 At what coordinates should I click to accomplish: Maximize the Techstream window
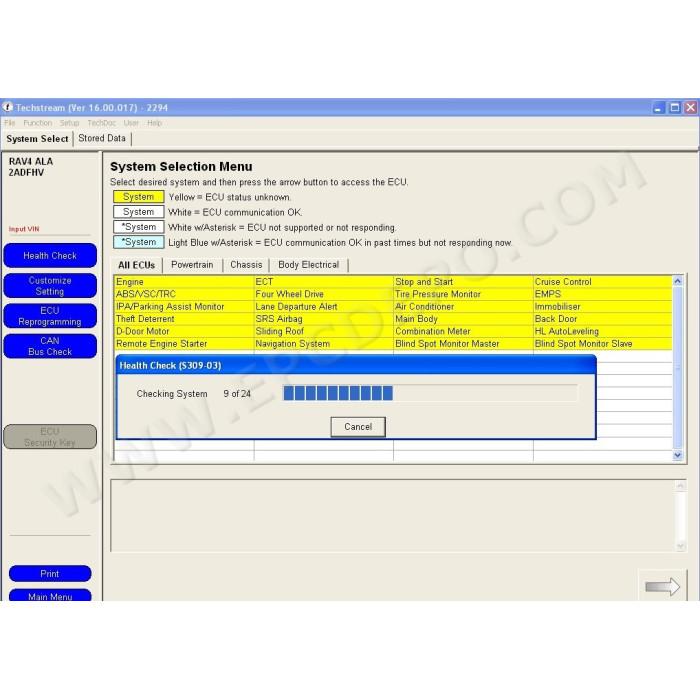(675, 108)
